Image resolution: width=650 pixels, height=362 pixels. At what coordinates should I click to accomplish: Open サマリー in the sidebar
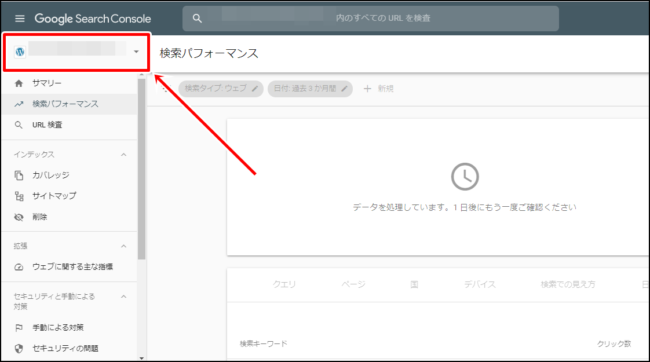coord(69,83)
